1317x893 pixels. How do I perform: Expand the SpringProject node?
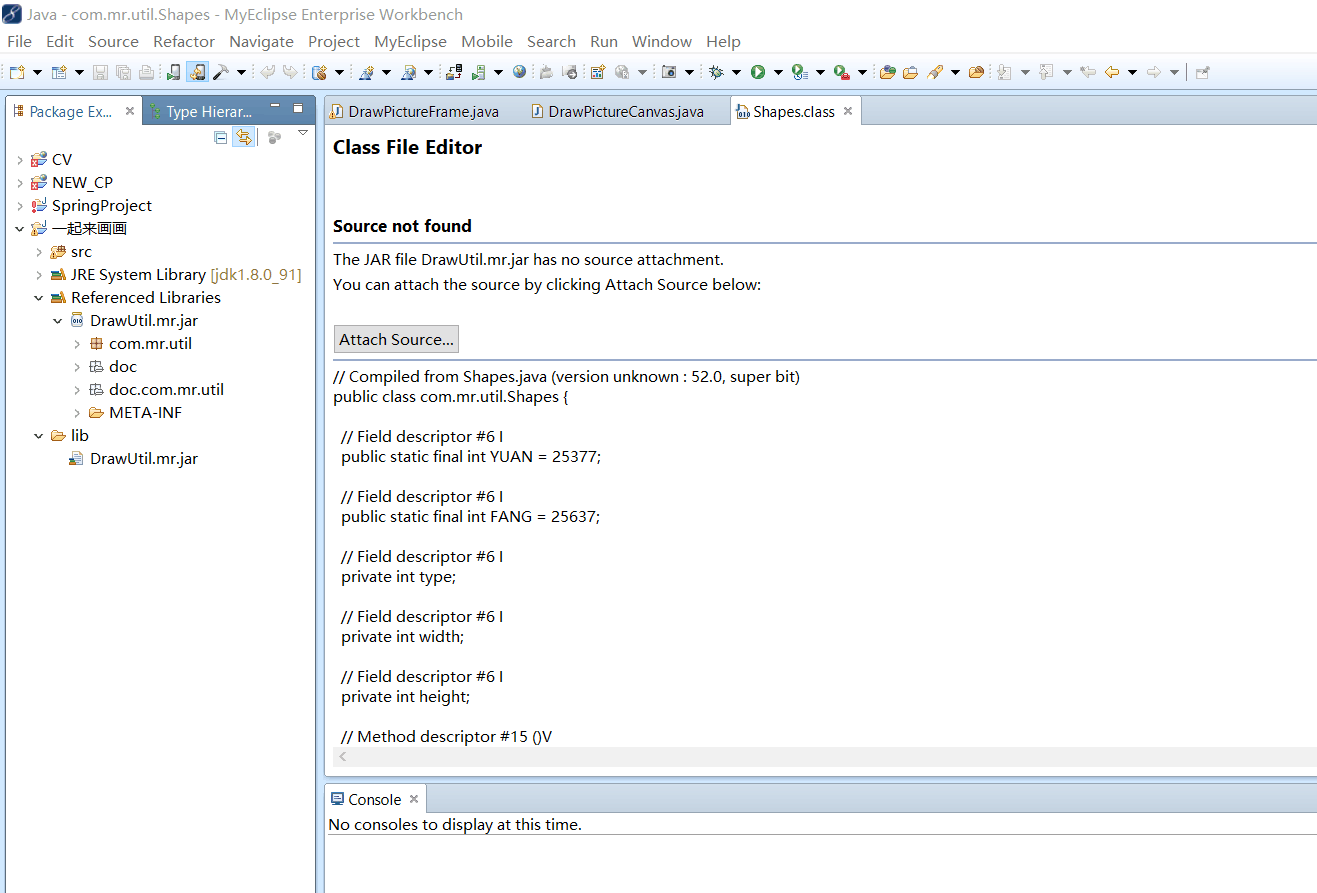(20, 206)
